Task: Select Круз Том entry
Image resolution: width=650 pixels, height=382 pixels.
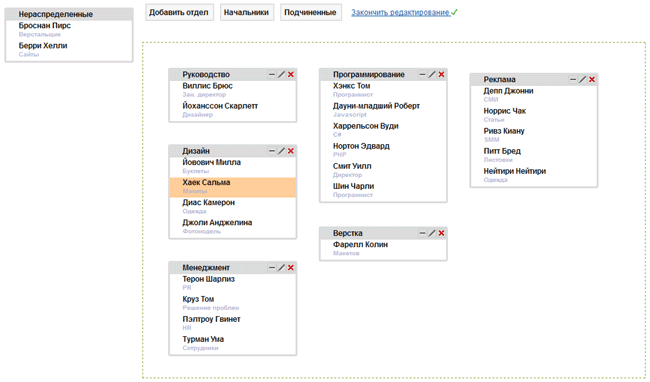Action: pyautogui.click(x=233, y=303)
